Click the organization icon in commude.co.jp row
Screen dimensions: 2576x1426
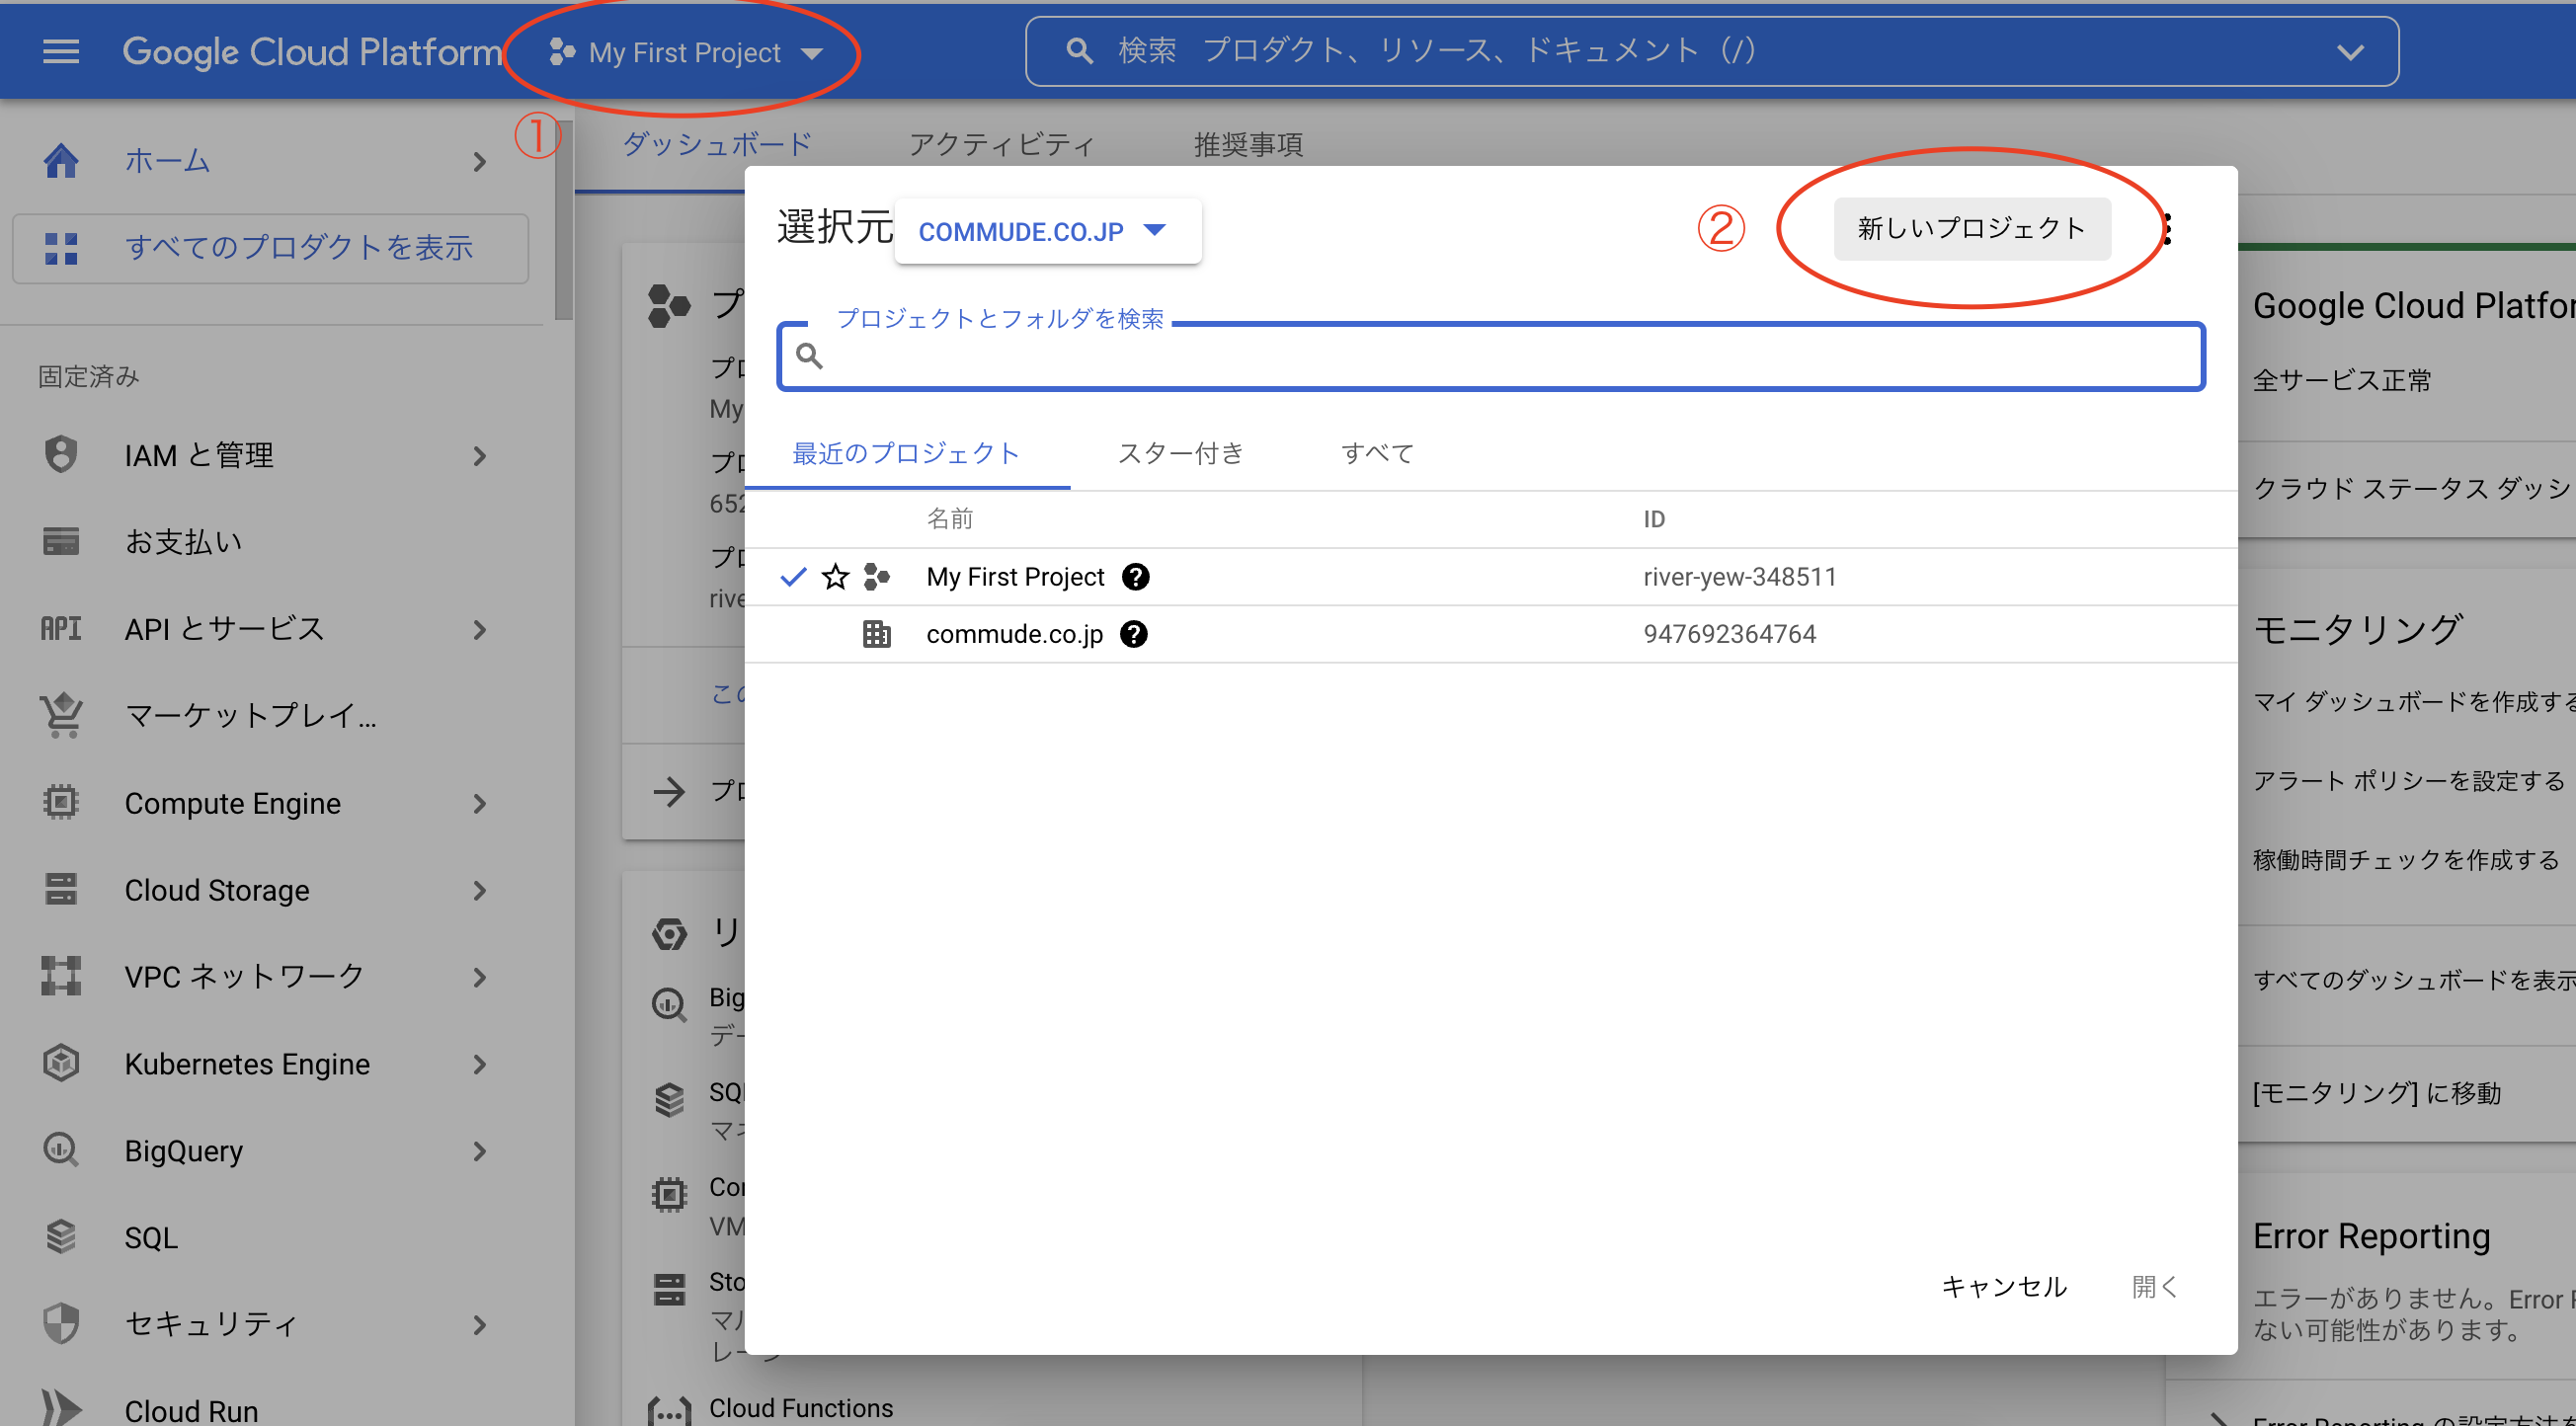pyautogui.click(x=876, y=634)
